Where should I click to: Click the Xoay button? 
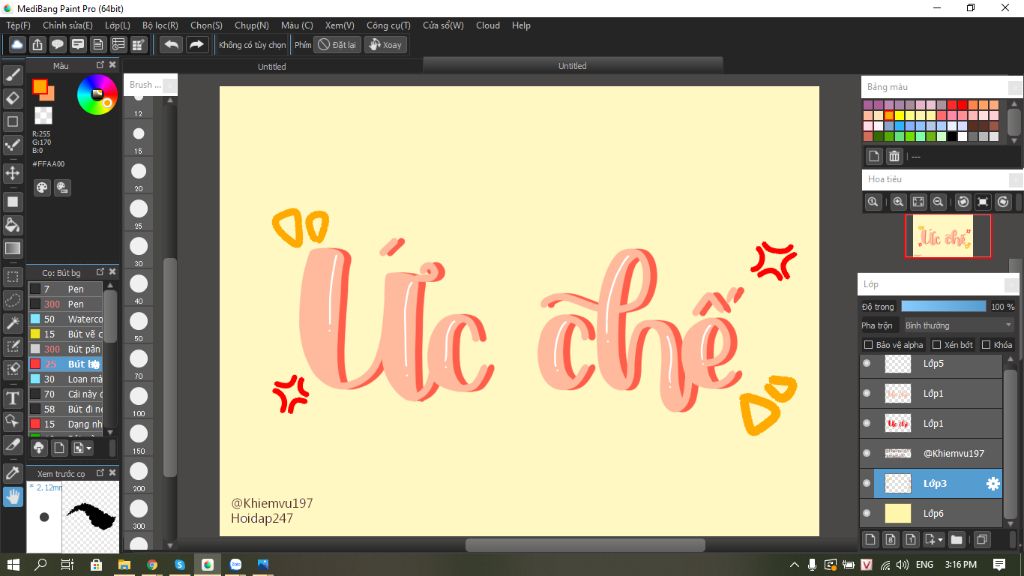pos(385,44)
